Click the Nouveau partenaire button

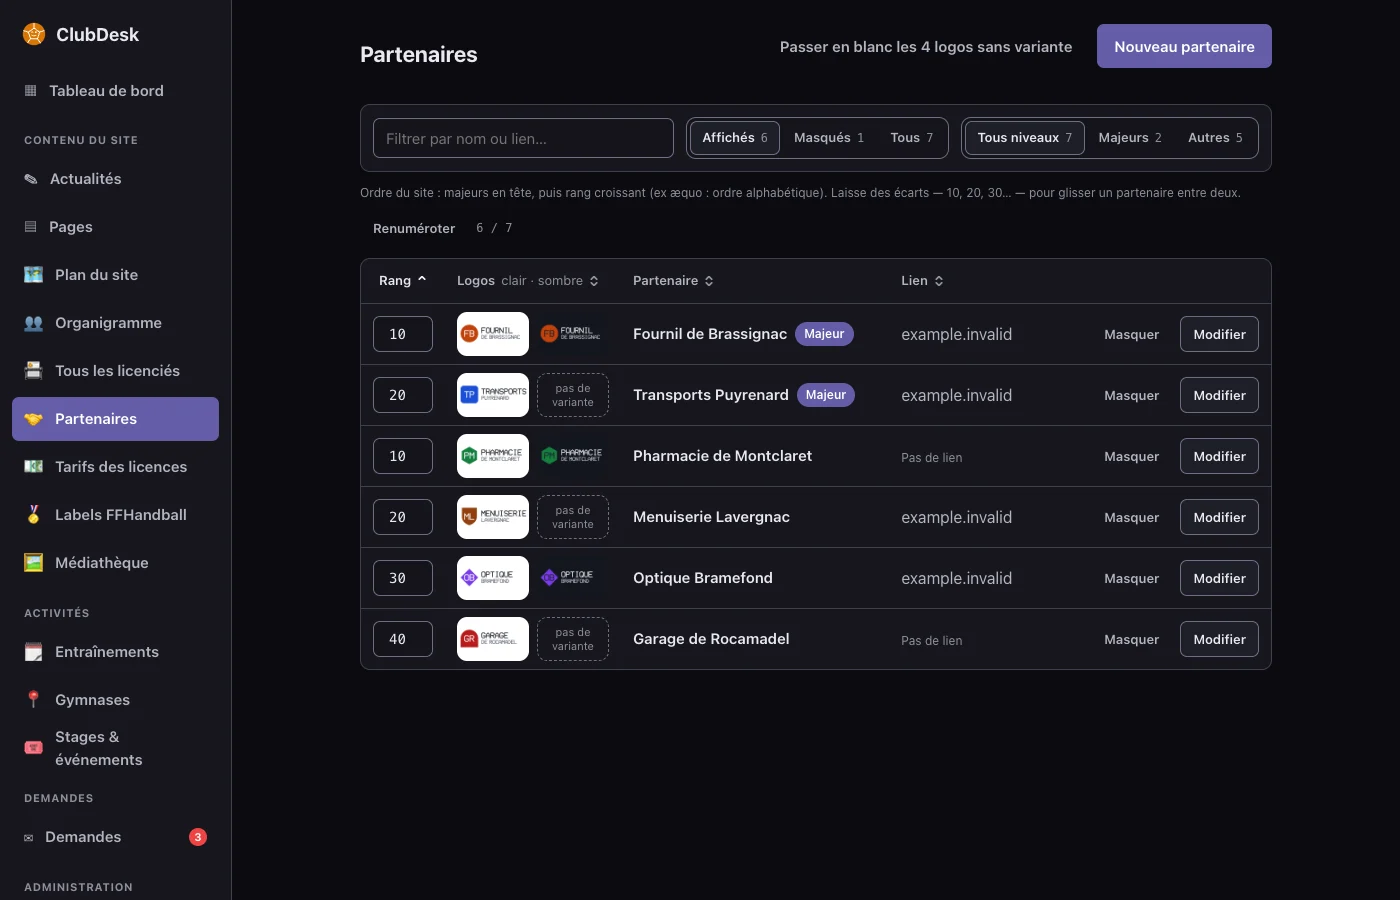click(x=1184, y=46)
